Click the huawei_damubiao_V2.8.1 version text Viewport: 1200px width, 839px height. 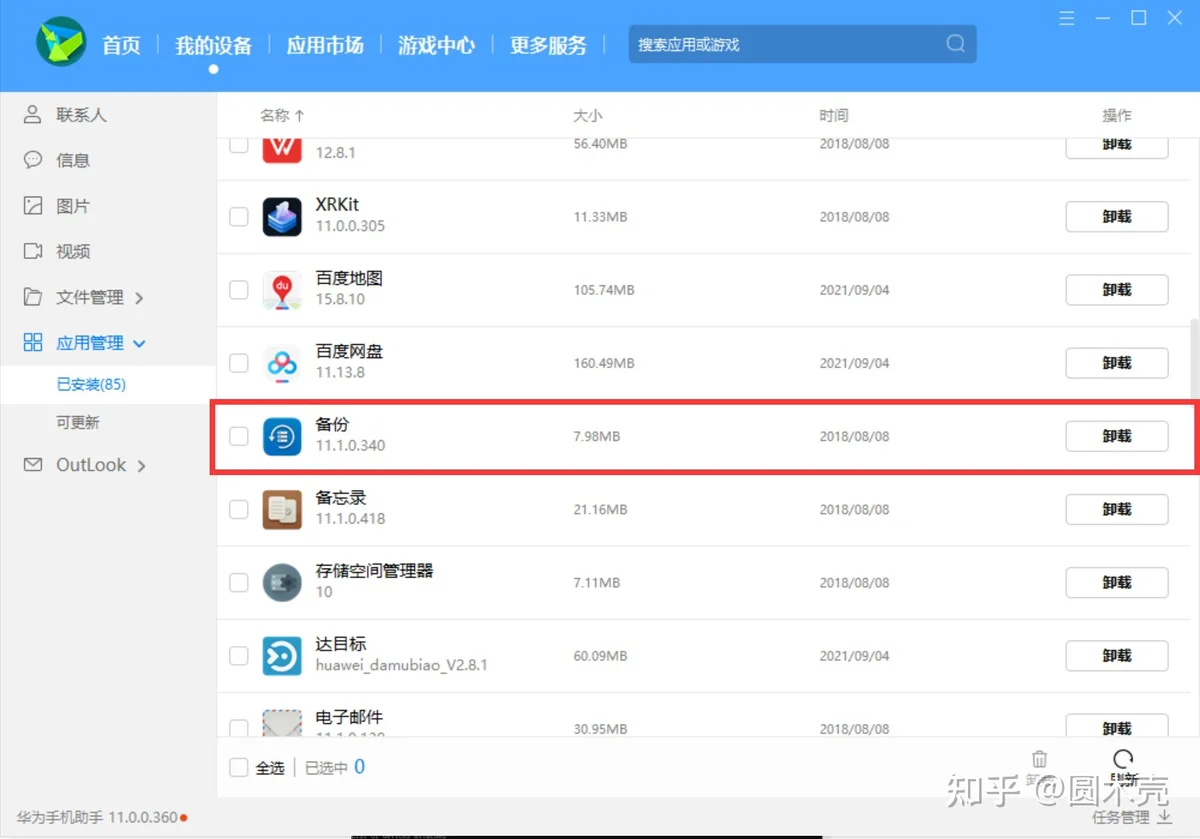(402, 665)
